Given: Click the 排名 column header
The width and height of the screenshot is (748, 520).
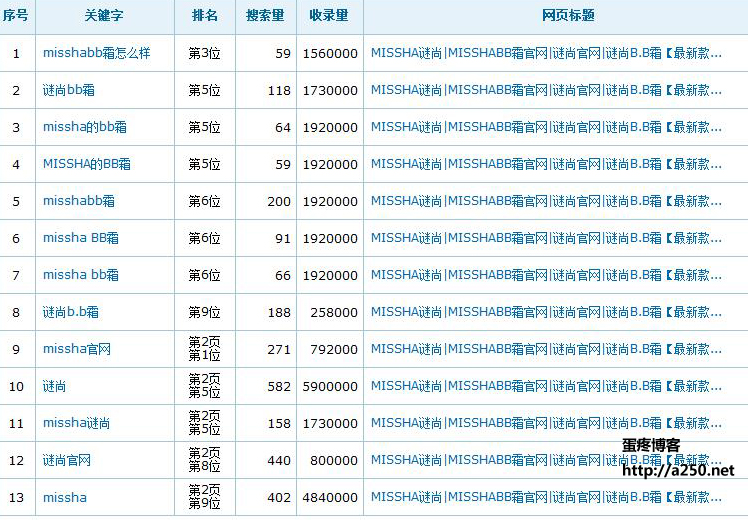Looking at the screenshot, I should click(x=205, y=15).
